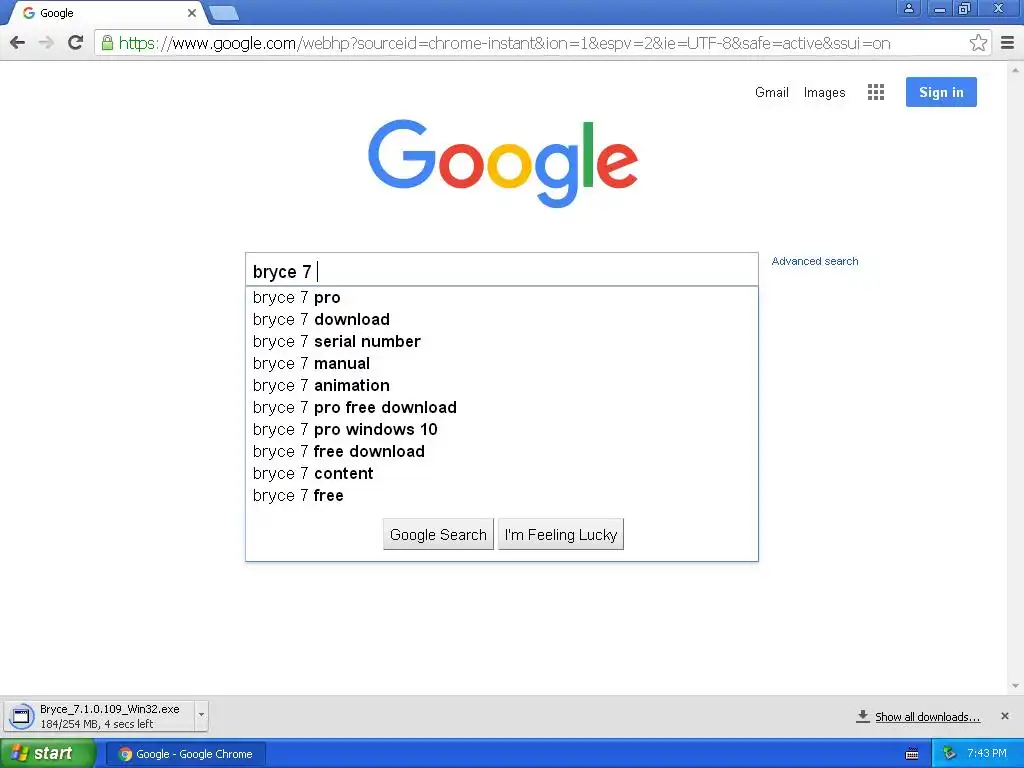Click the browser forward arrow
Image resolution: width=1024 pixels, height=768 pixels.
[x=46, y=43]
